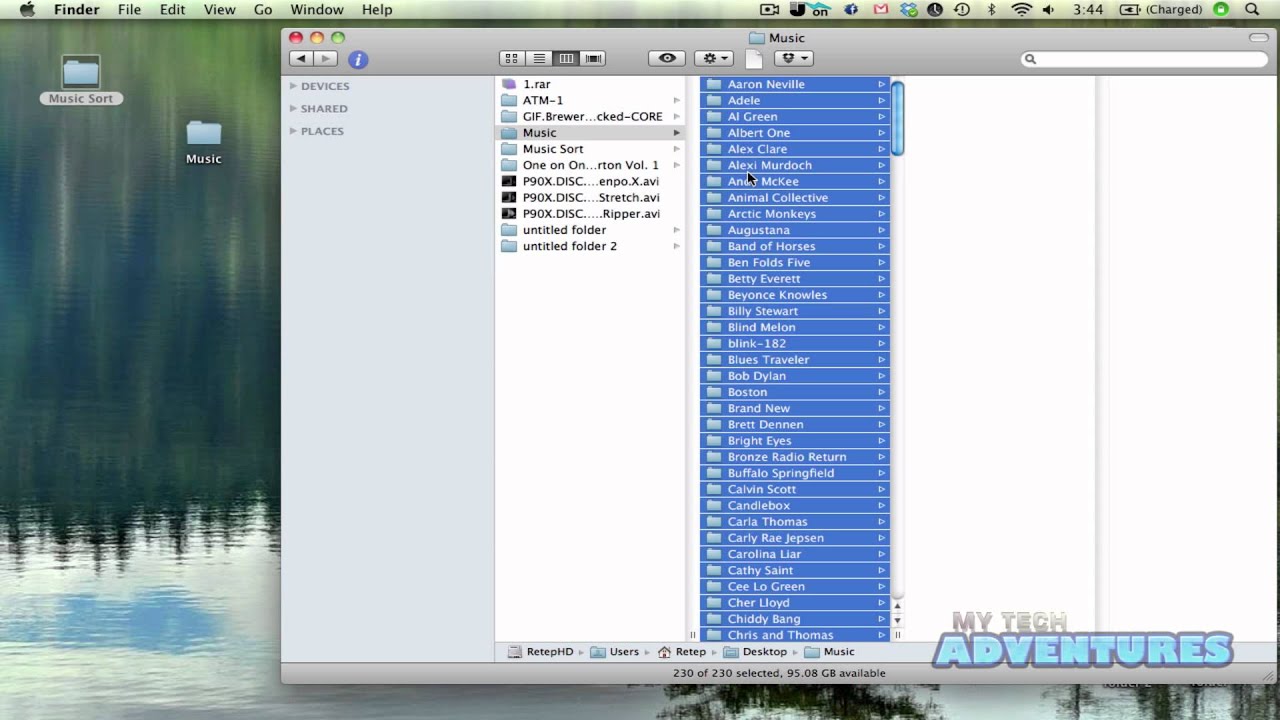1280x720 pixels.
Task: Select P90X.DISC....Stretch.avi video file
Action: point(590,197)
